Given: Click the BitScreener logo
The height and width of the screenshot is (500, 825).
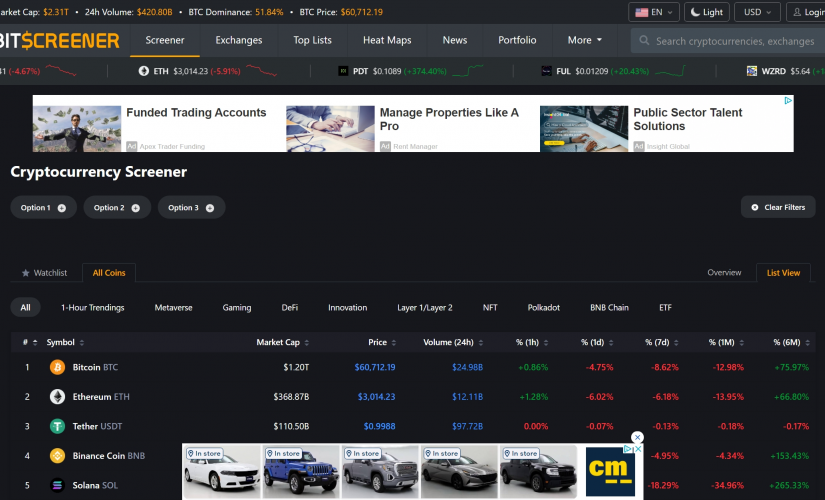Looking at the screenshot, I should tap(59, 41).
